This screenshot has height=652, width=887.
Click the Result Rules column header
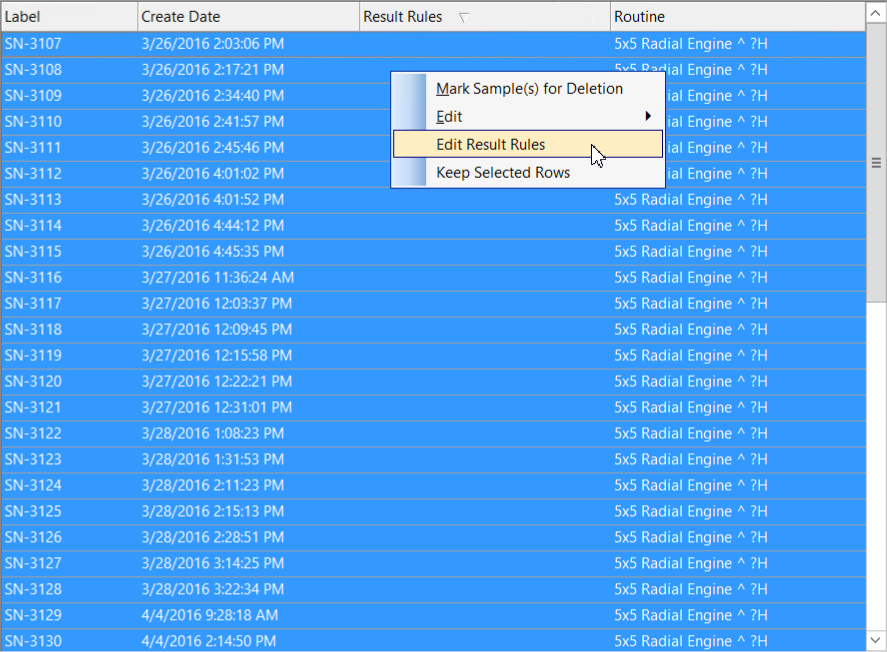403,17
